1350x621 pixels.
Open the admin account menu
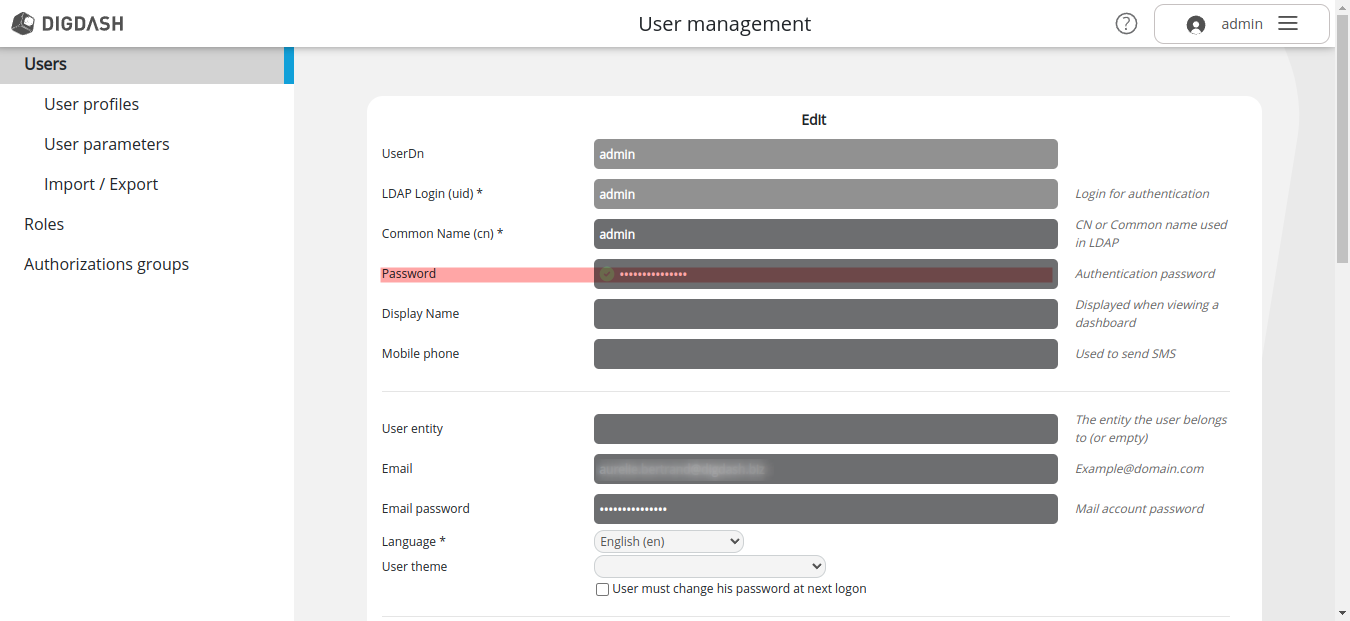point(1241,24)
